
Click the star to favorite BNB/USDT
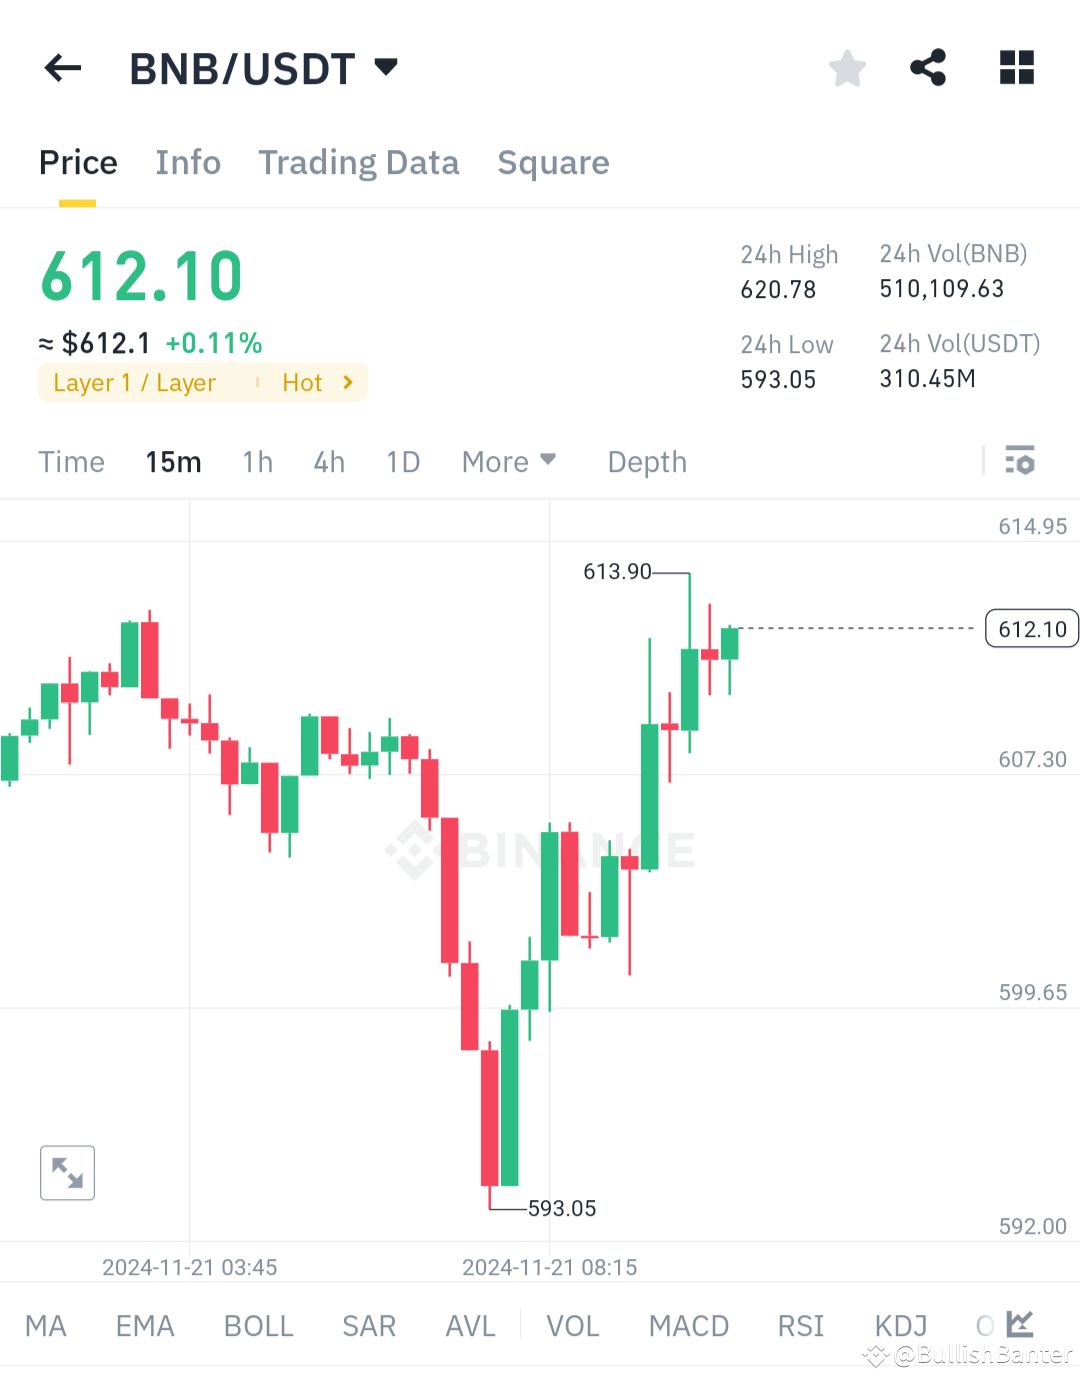point(847,67)
